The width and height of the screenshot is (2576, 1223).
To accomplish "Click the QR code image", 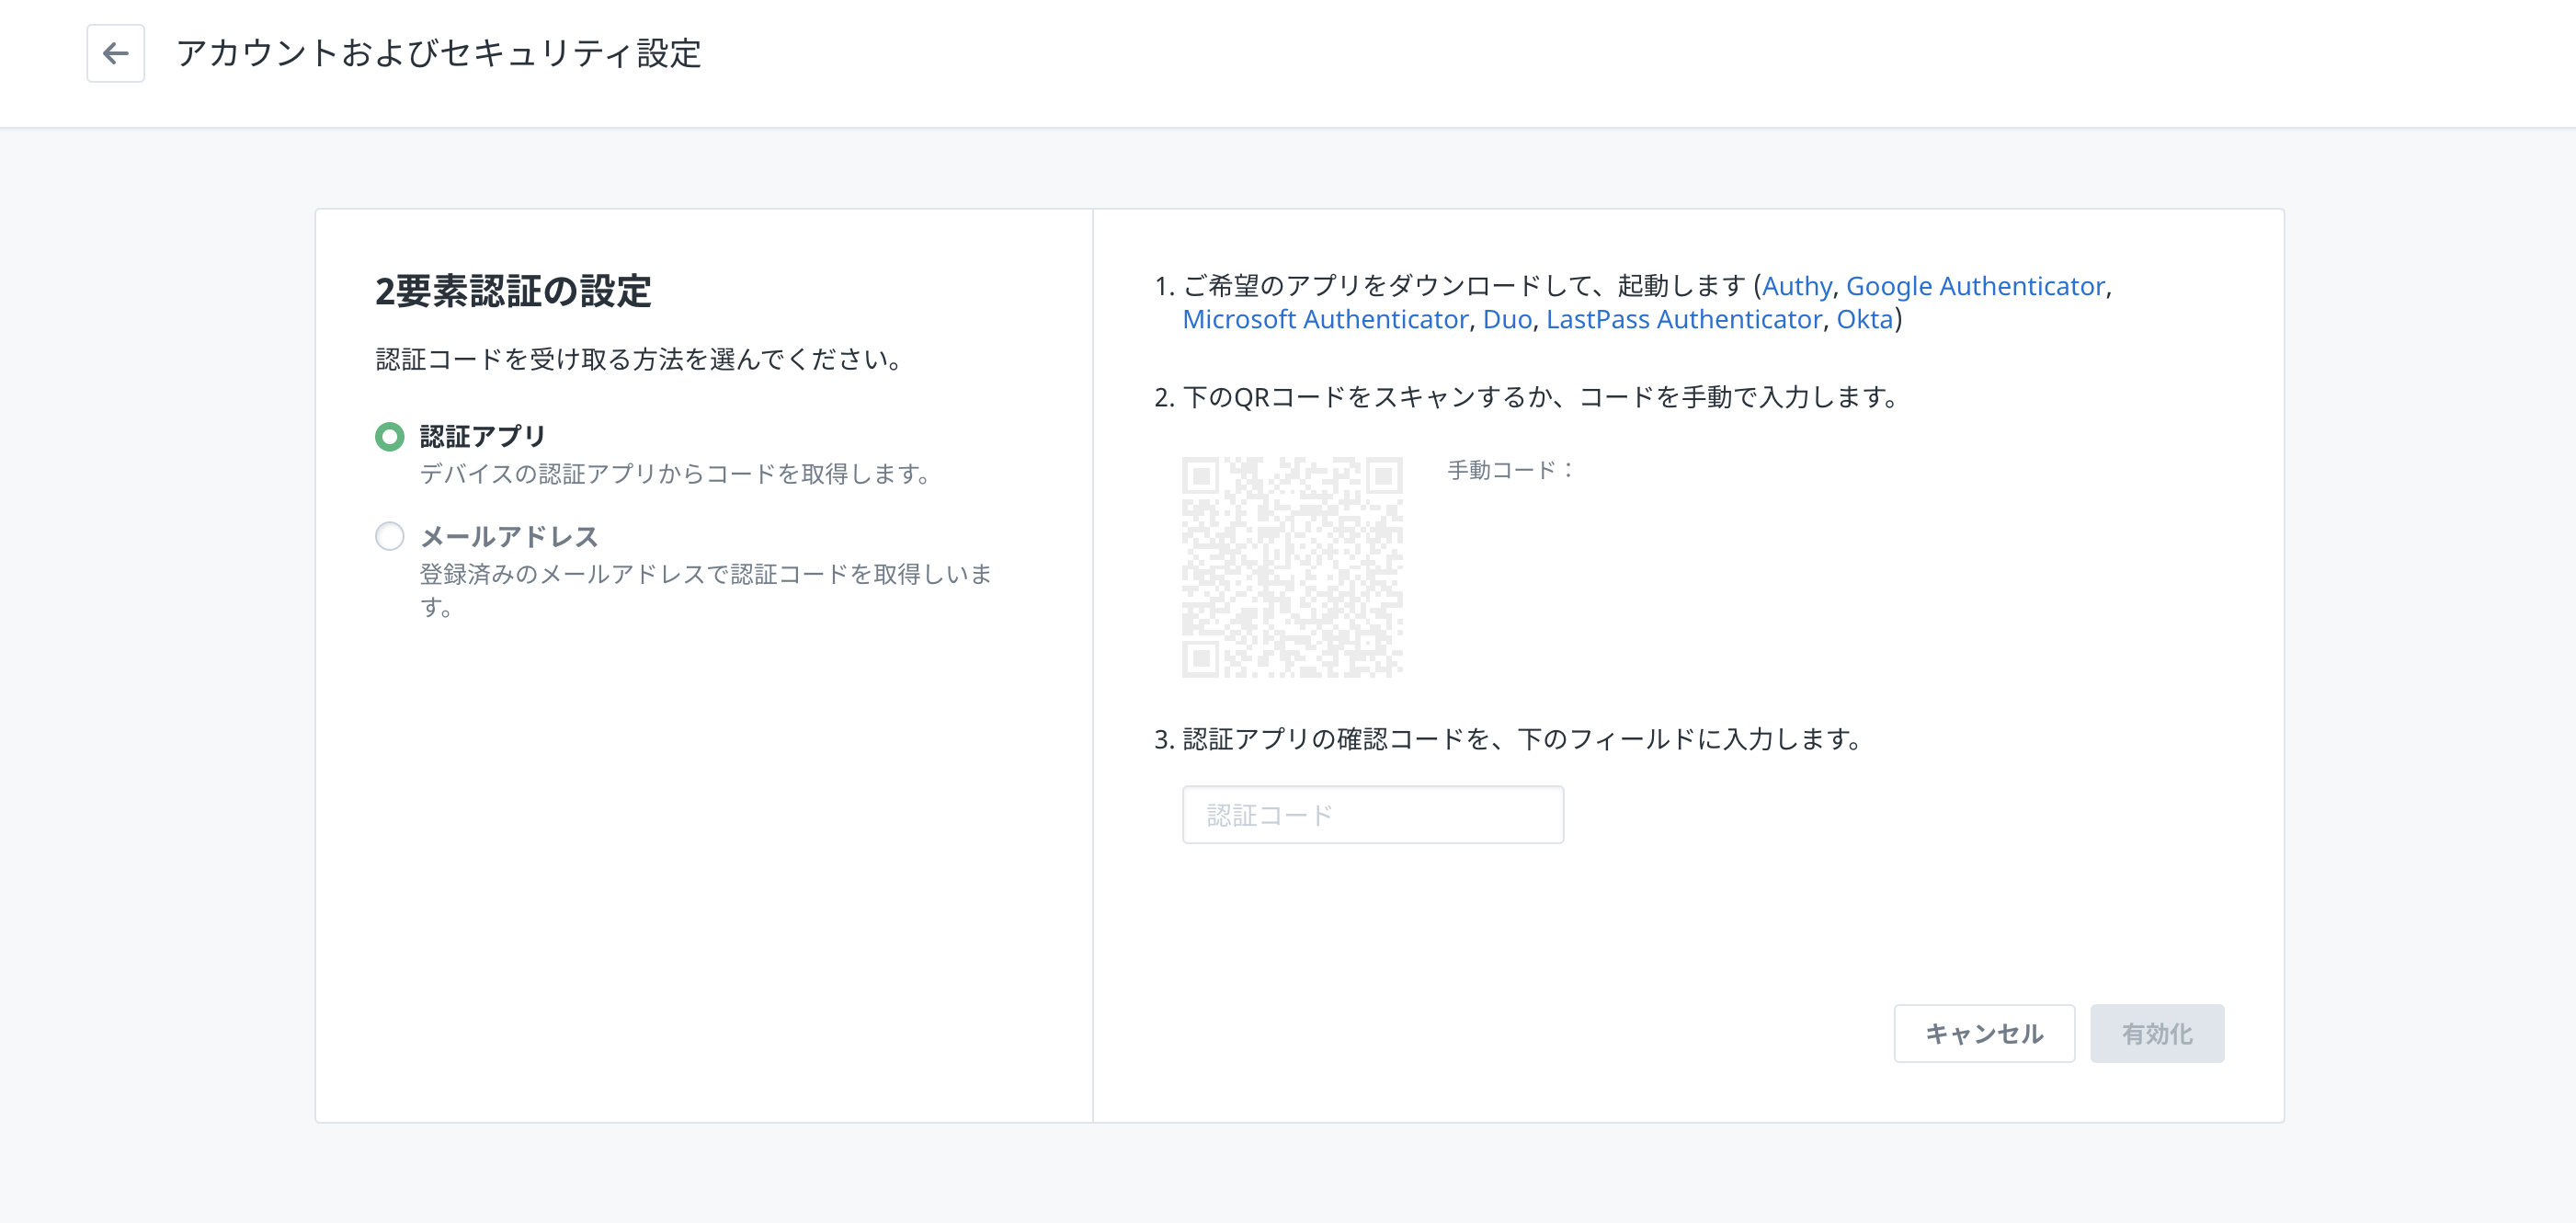I will click(x=1292, y=567).
